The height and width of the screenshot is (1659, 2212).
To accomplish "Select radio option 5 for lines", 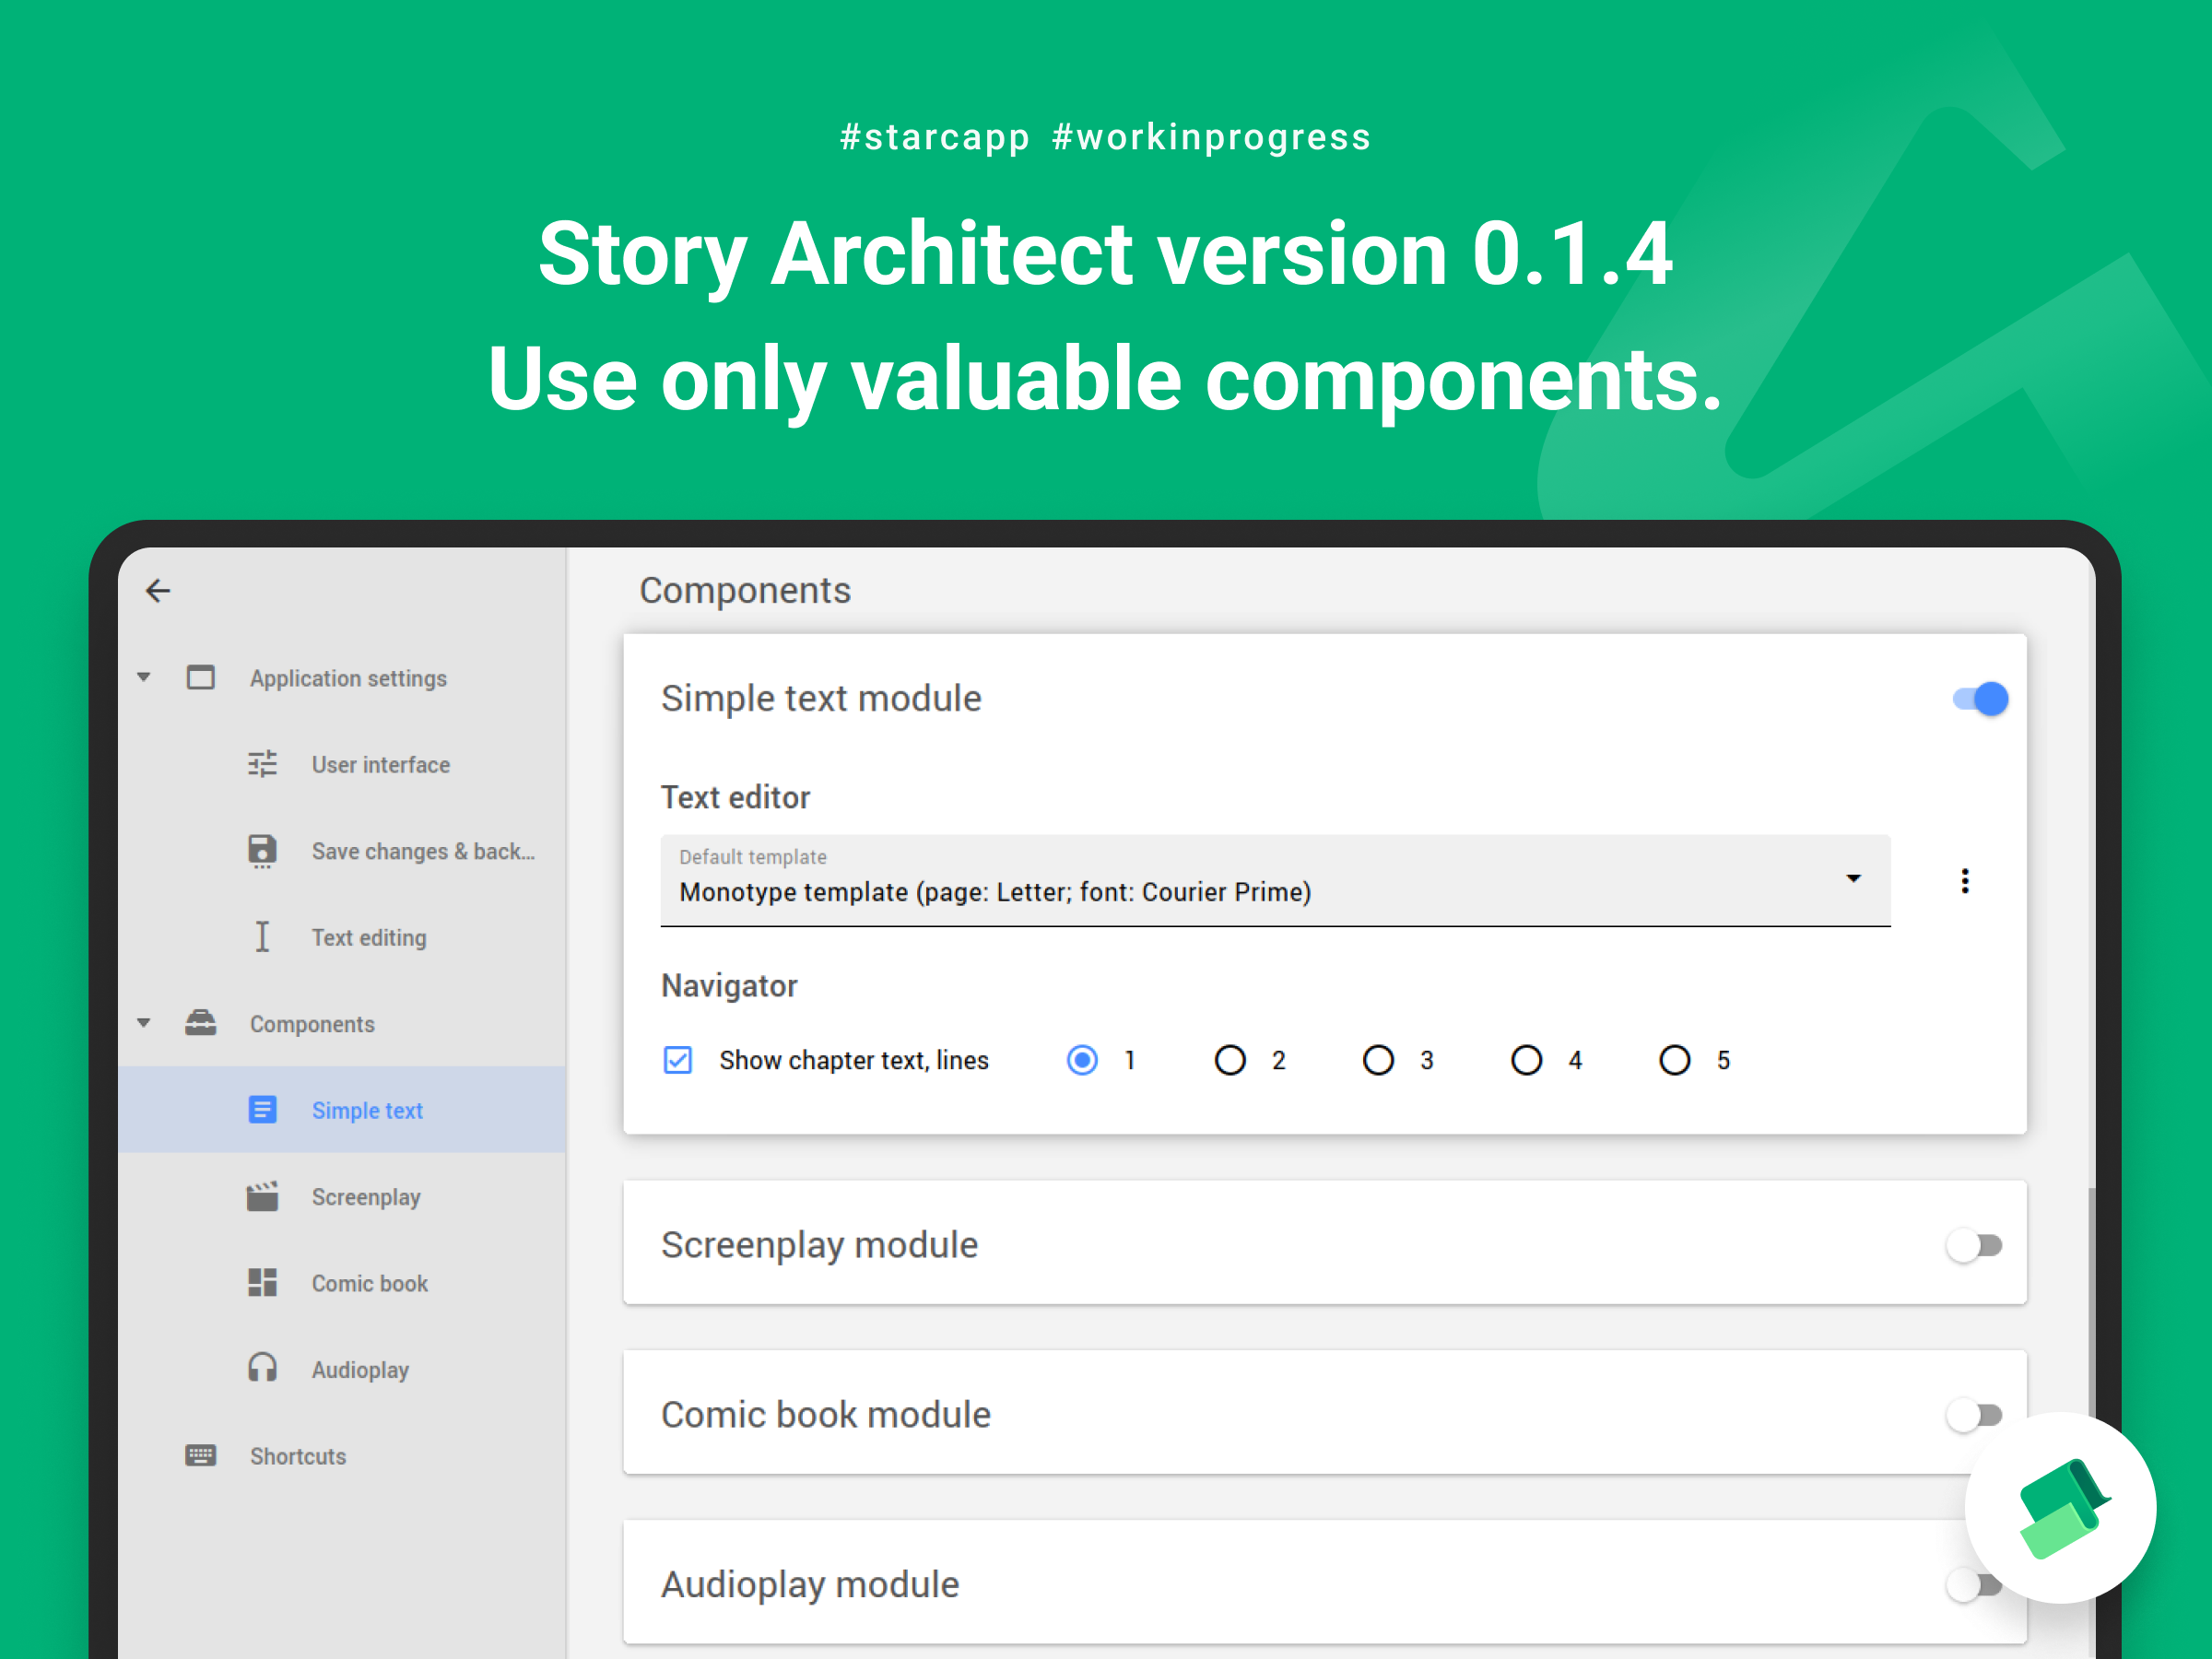I will click(1674, 1060).
